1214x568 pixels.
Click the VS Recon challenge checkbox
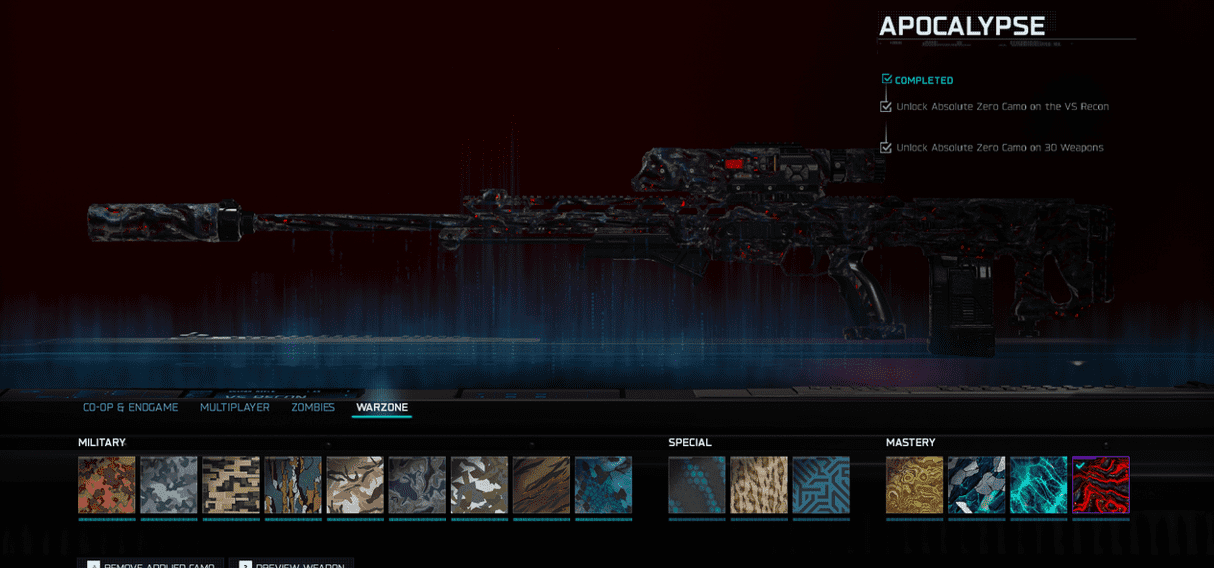886,106
